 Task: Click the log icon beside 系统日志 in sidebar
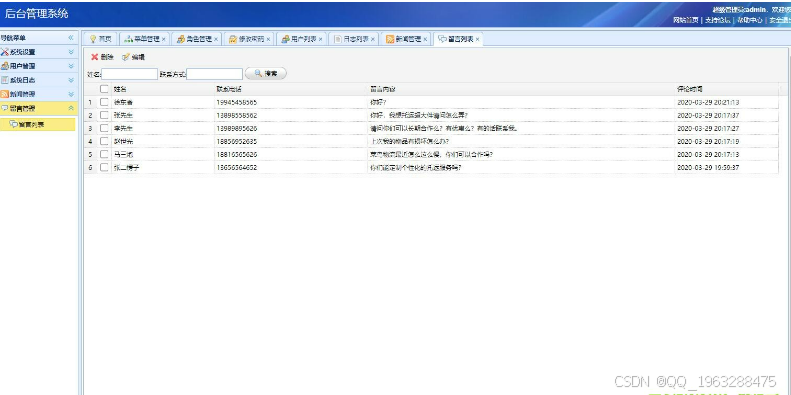(x=5, y=80)
